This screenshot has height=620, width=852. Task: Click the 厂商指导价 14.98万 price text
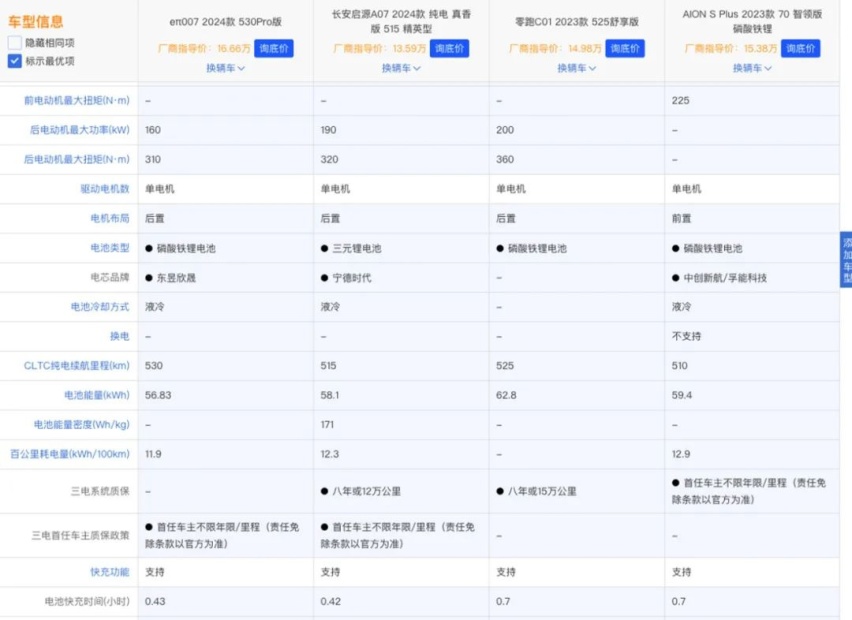click(555, 48)
